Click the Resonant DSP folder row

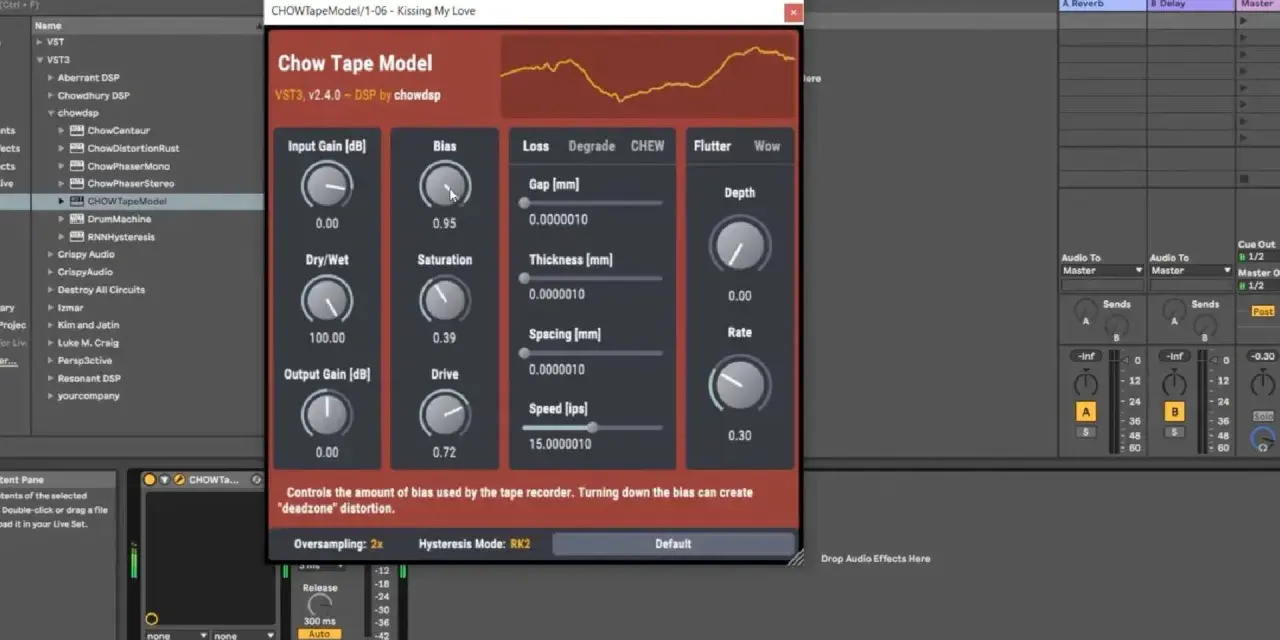click(x=89, y=378)
